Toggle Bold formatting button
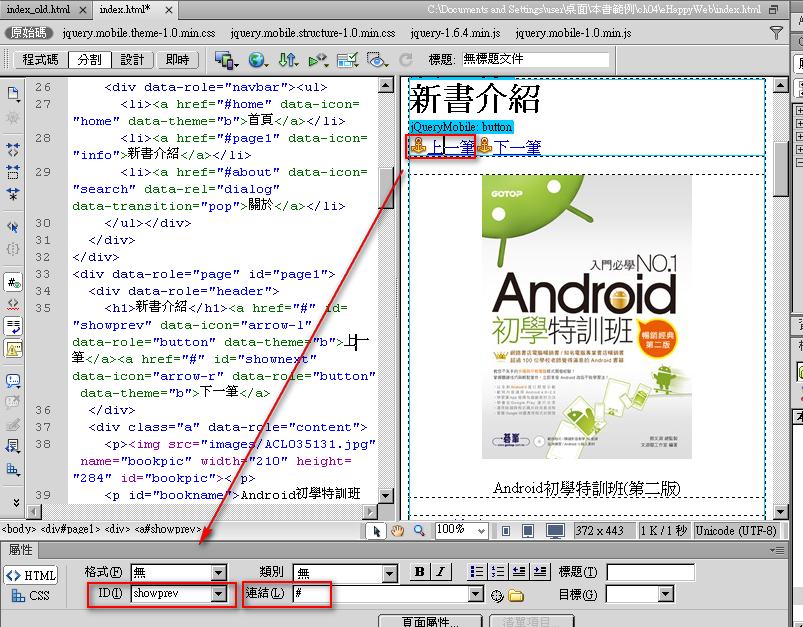Image resolution: width=803 pixels, height=627 pixels. coord(419,572)
